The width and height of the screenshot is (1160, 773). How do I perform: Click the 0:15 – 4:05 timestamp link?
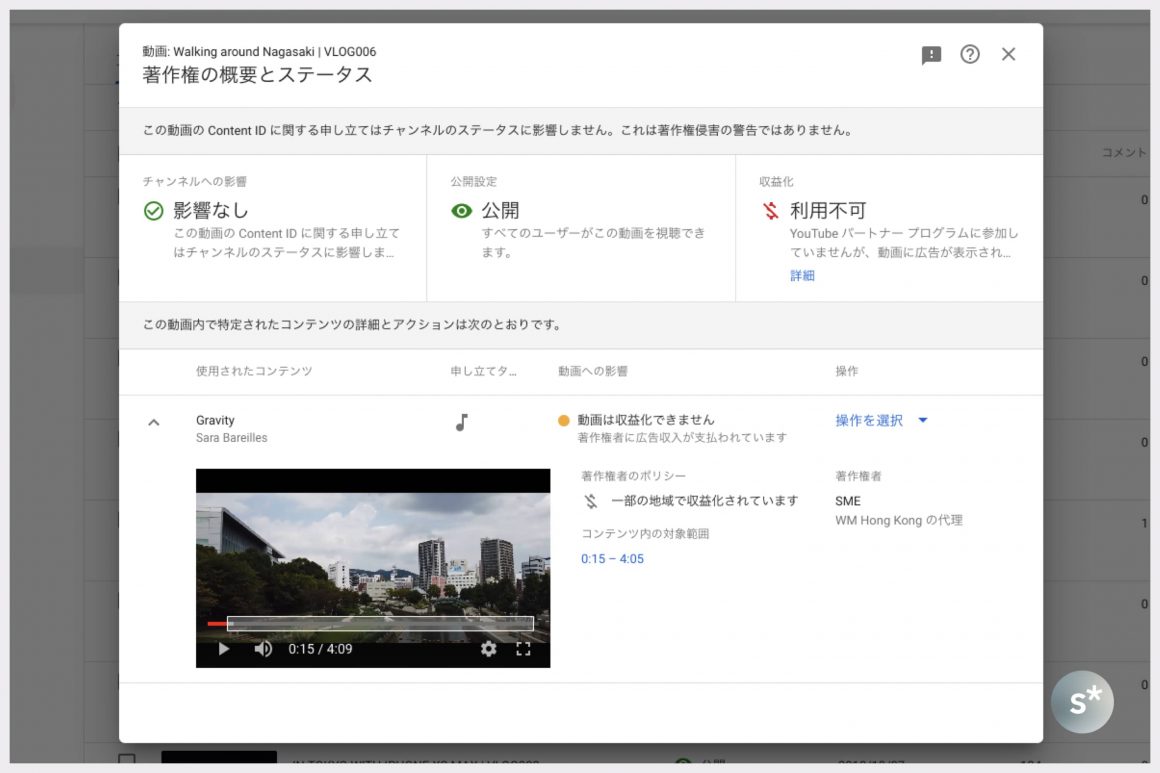(612, 559)
